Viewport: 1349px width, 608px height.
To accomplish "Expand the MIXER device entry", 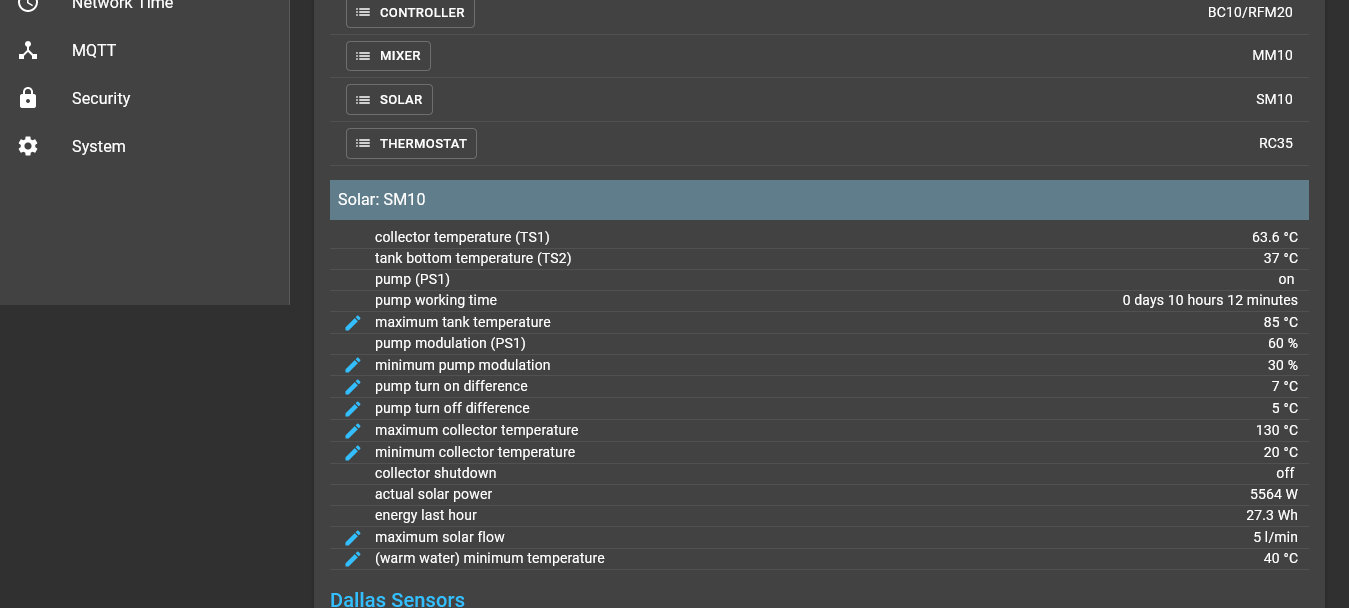I will tap(388, 56).
